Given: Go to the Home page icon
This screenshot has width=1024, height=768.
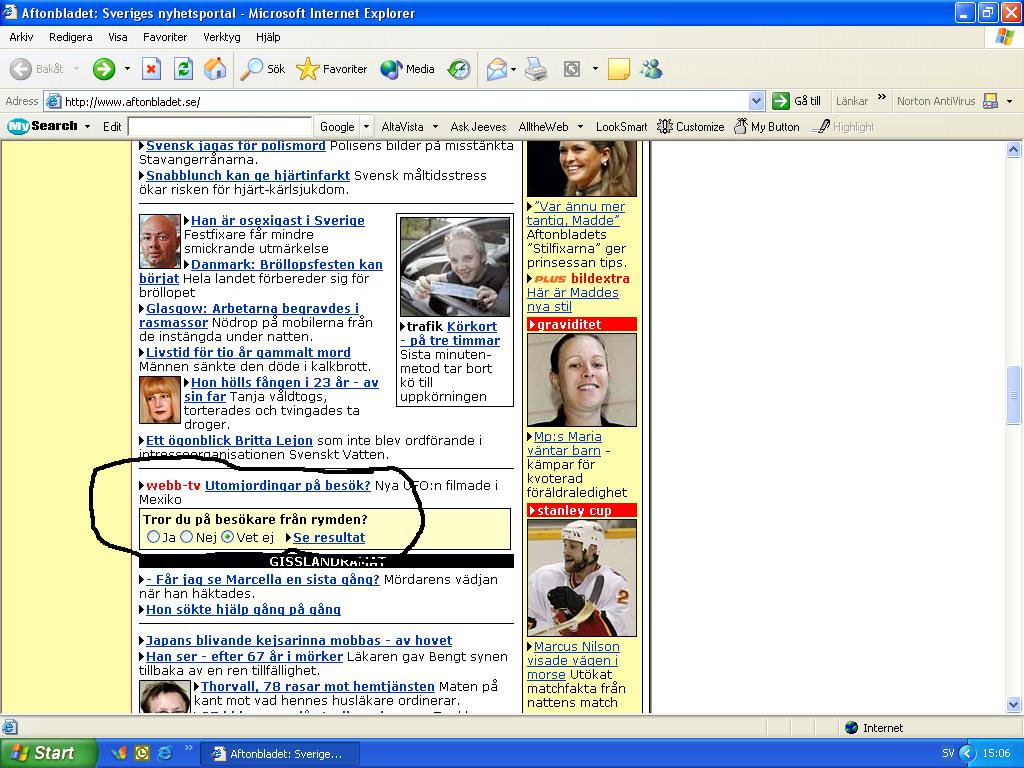Looking at the screenshot, I should click(x=215, y=69).
